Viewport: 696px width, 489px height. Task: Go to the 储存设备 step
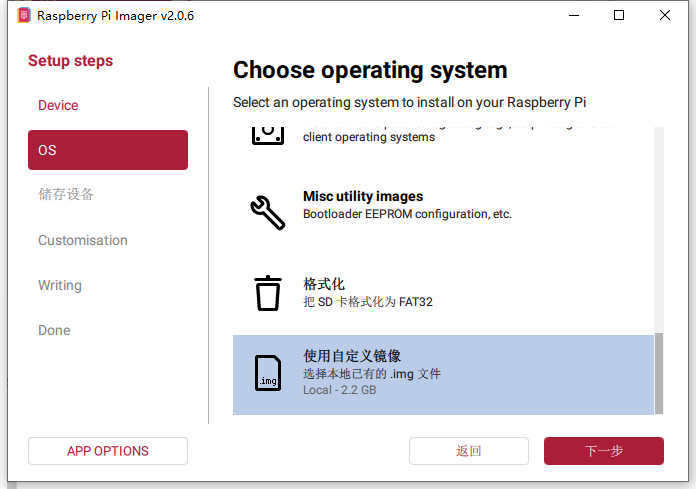click(x=66, y=194)
